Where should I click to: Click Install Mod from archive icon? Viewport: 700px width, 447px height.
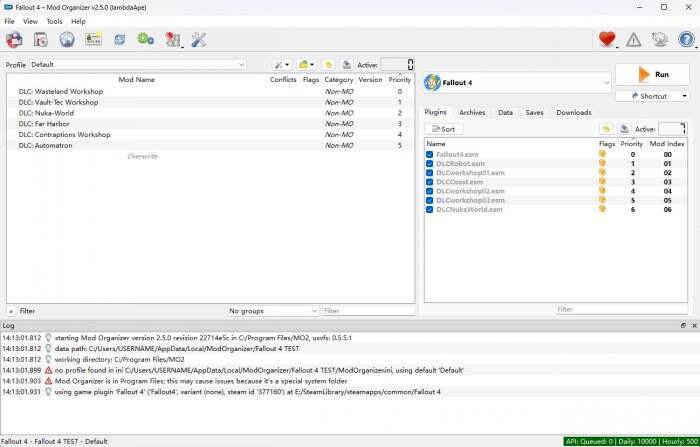(41, 40)
